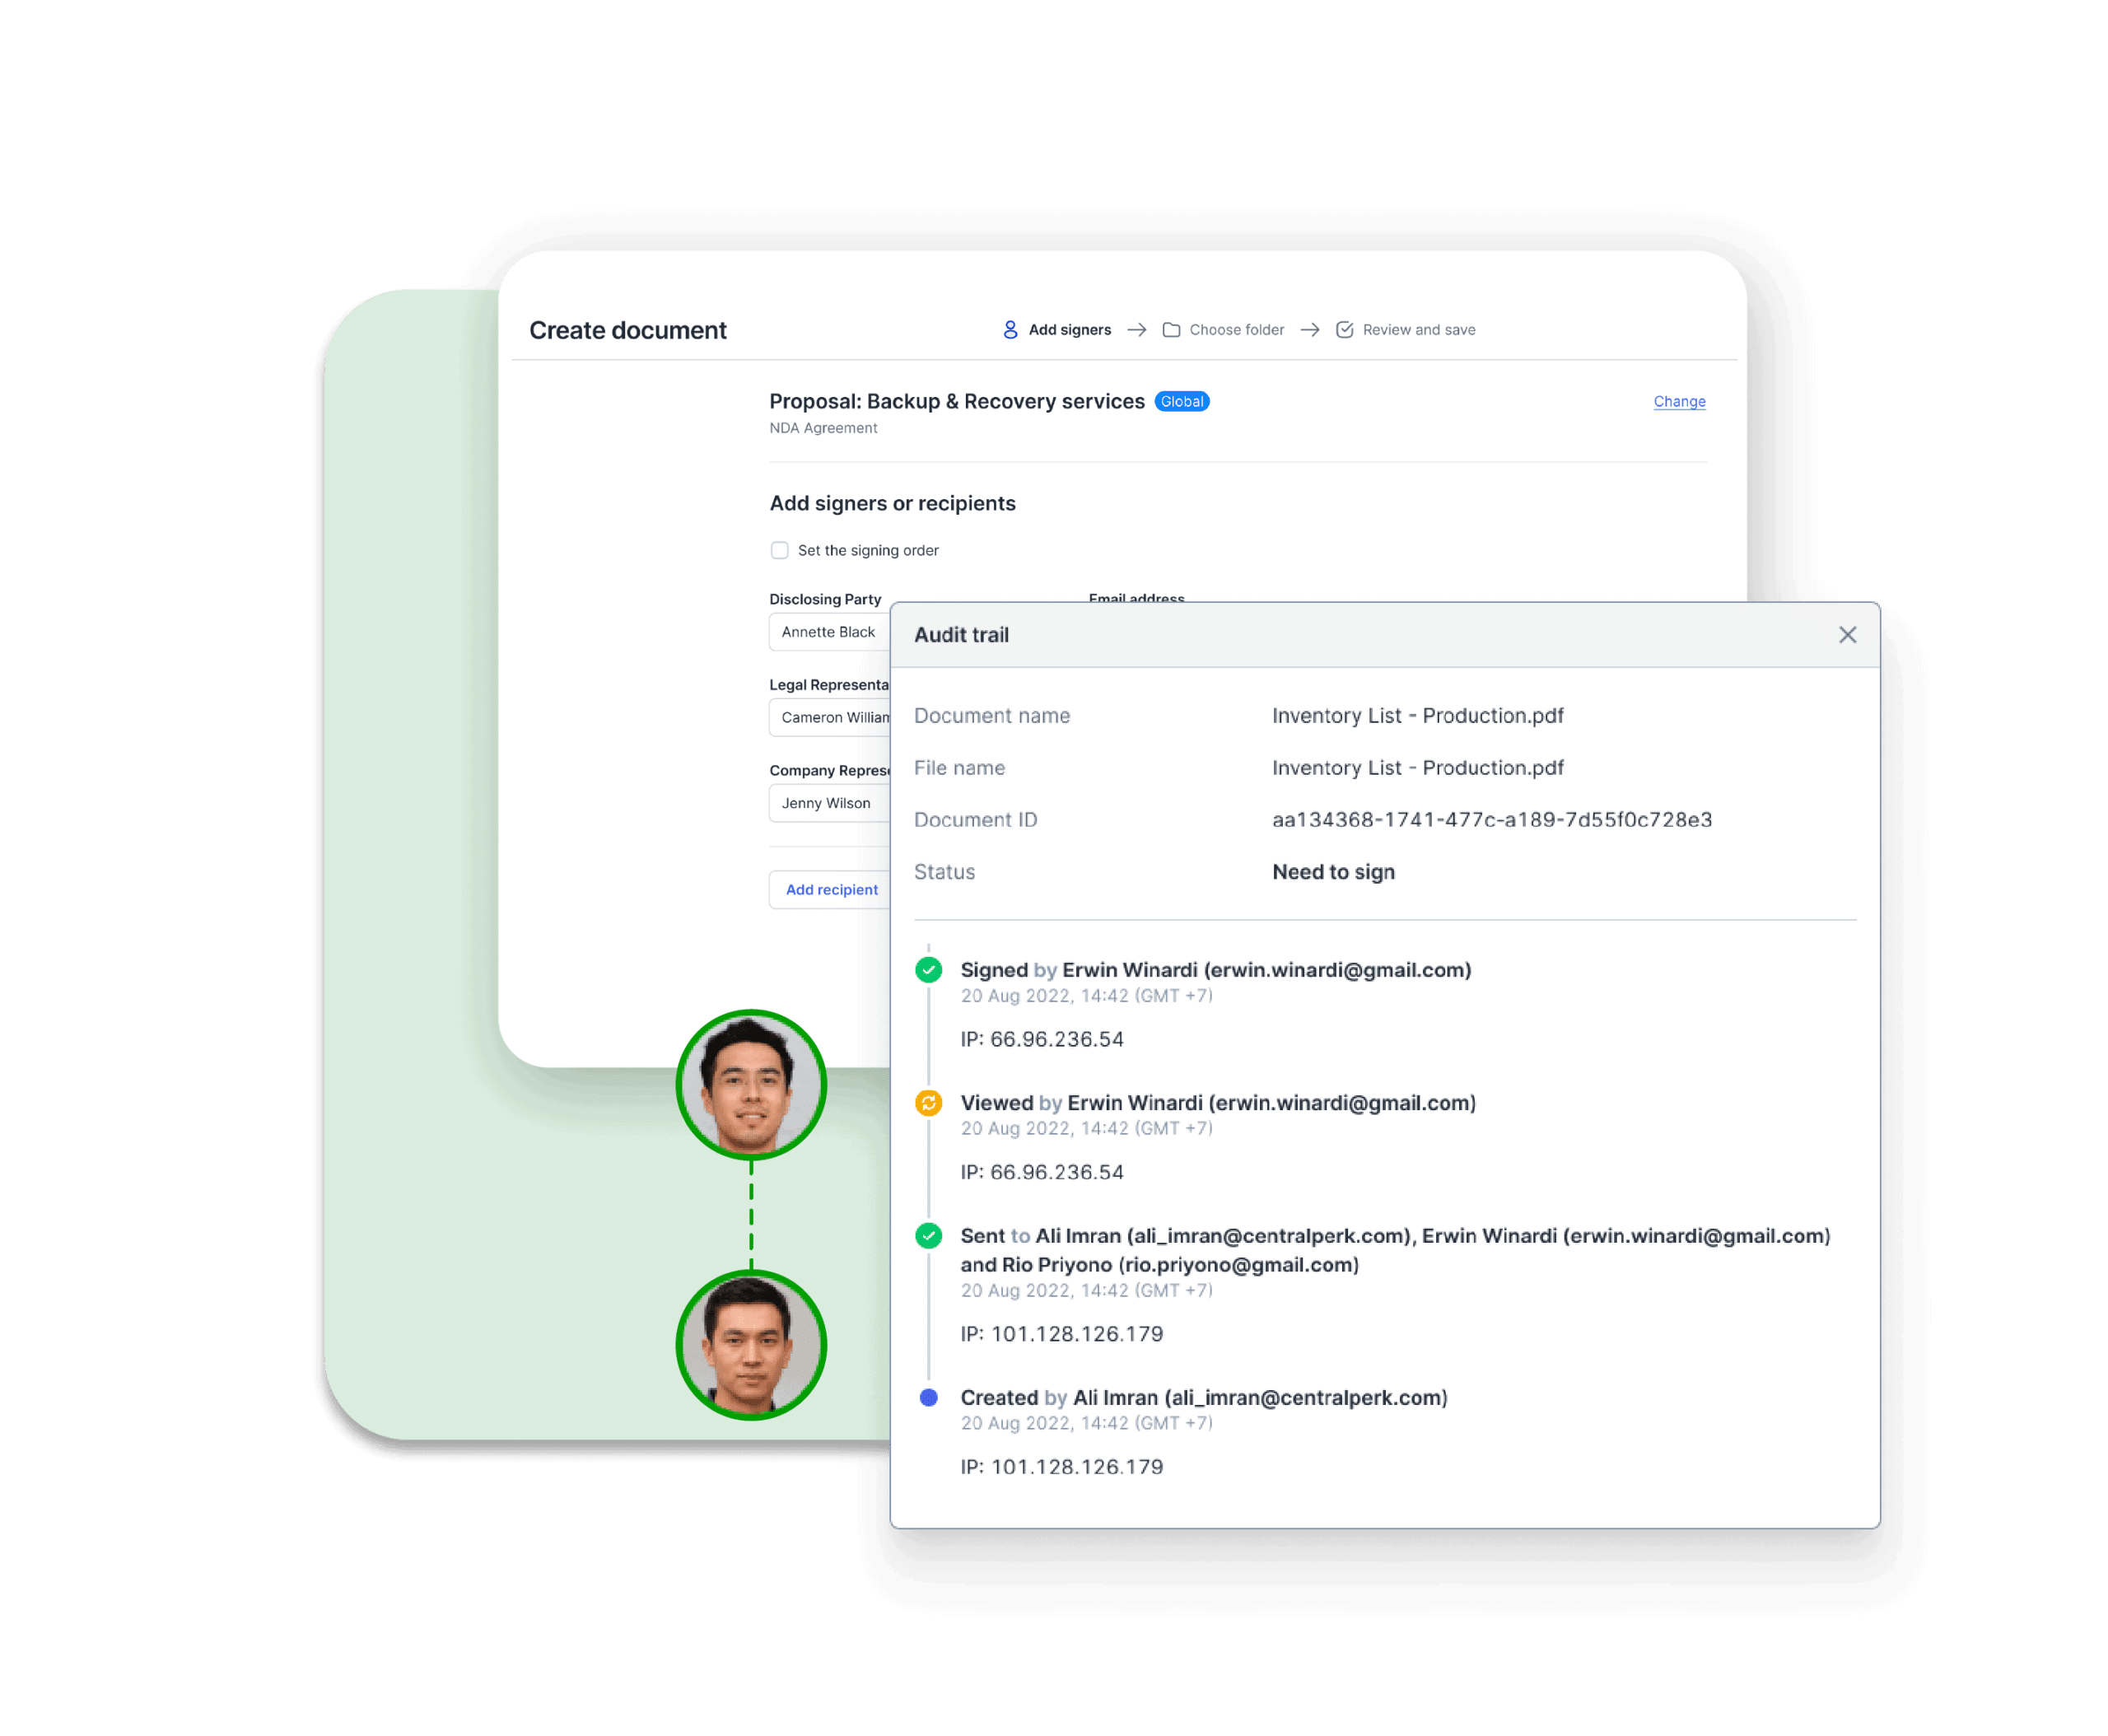Enable the Set the signing order checkbox

779,550
